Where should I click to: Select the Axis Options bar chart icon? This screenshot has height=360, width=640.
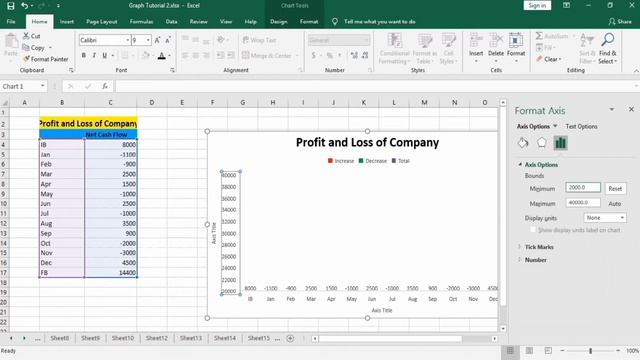[x=560, y=143]
